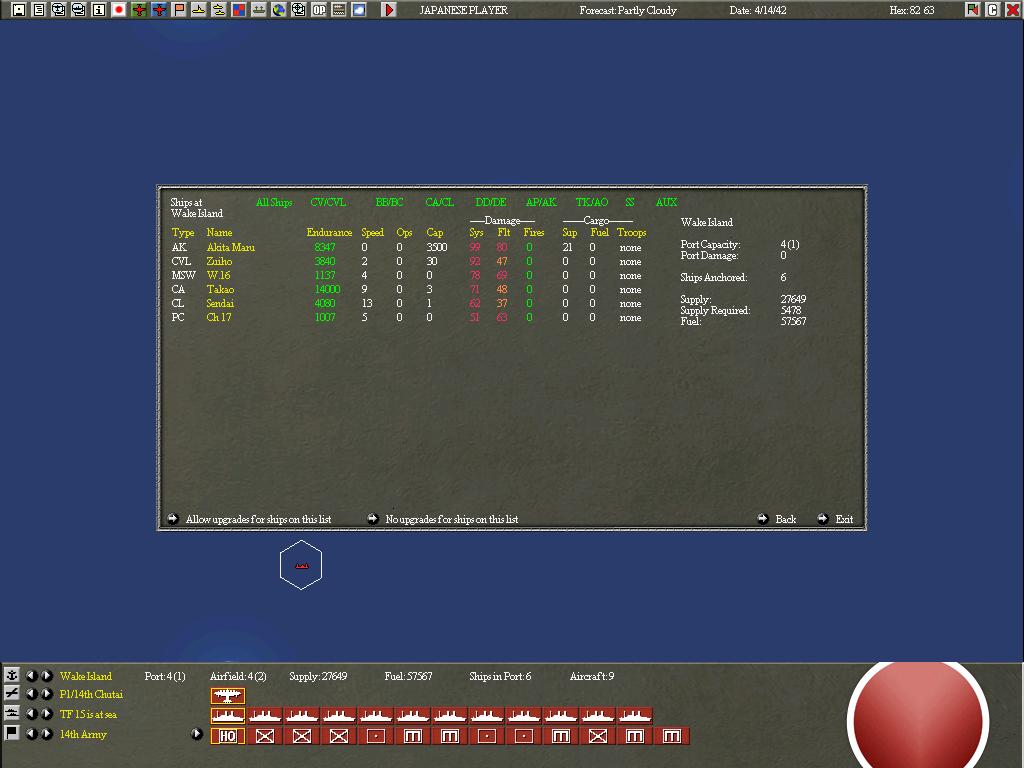Viewport: 1024px width, 768px height.
Task: Filter list by DD/DE
Action: 491,202
